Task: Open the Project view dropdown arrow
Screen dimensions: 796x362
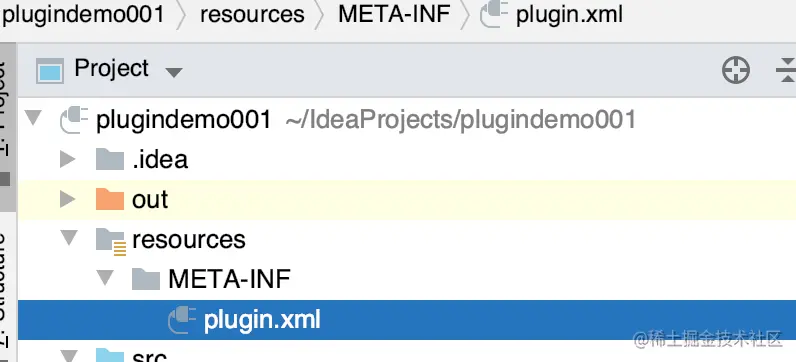Action: pos(174,73)
